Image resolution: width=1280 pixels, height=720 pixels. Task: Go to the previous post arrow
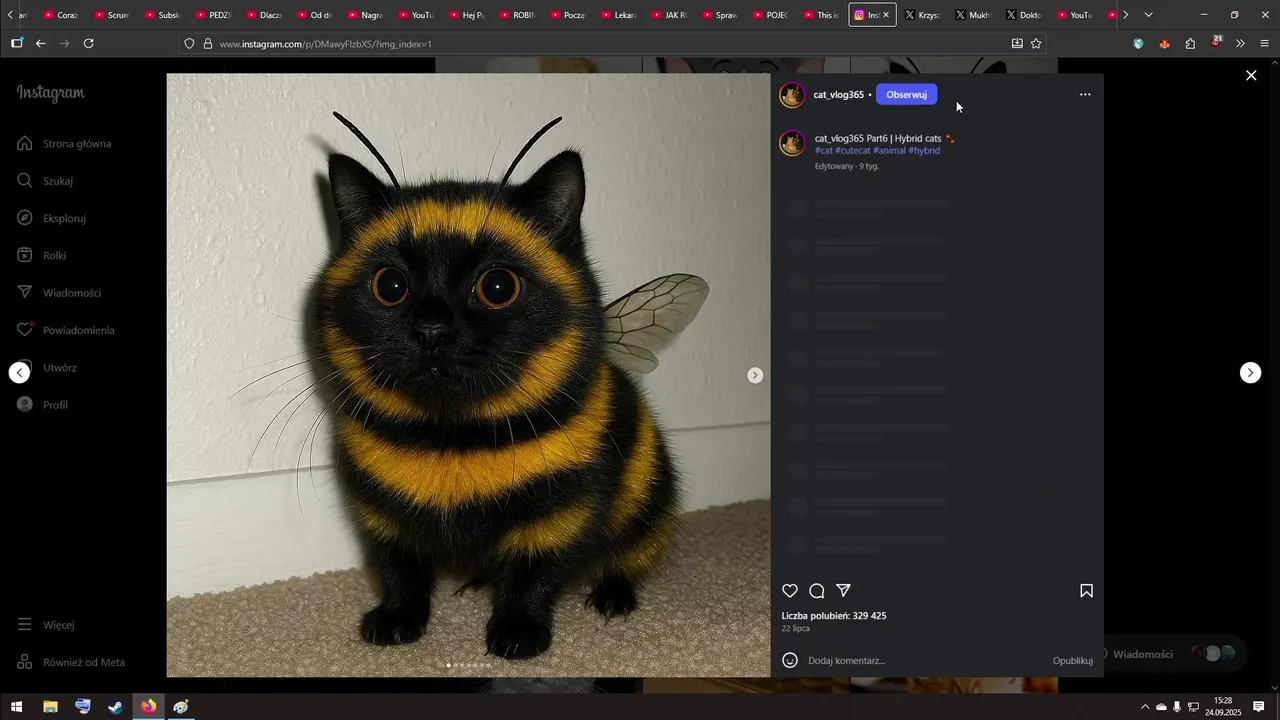point(19,373)
